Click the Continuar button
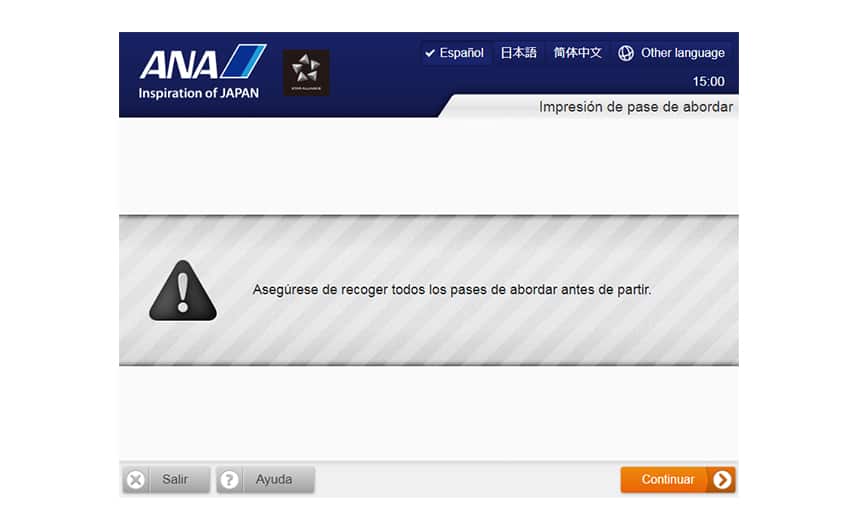 pos(678,480)
